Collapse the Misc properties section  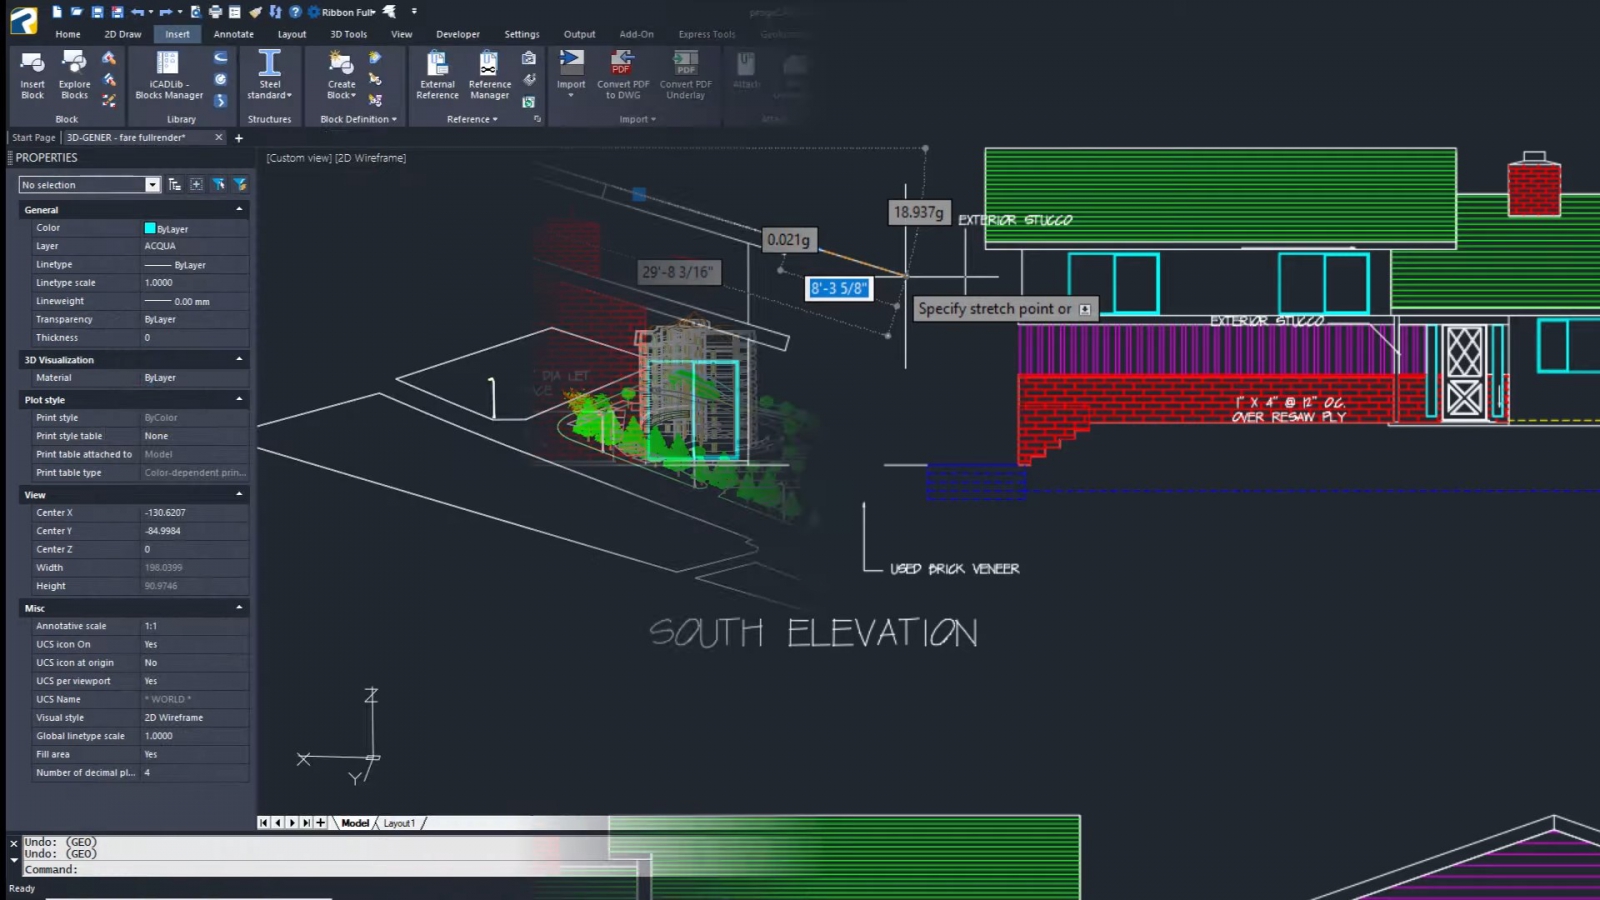[239, 607]
